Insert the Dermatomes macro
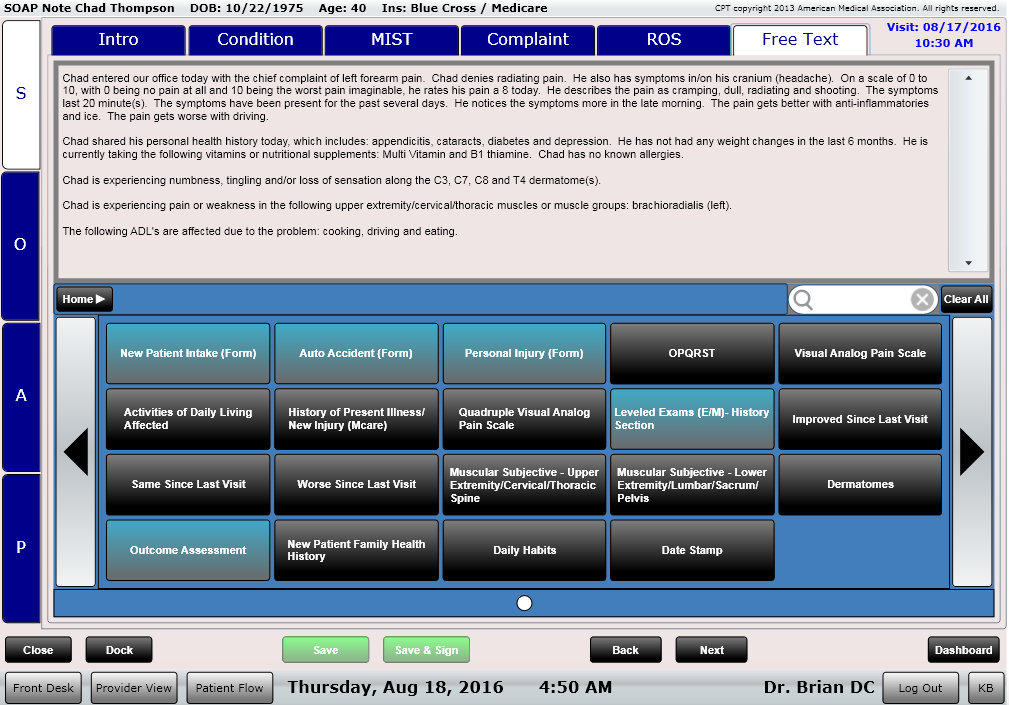1009x705 pixels. click(x=860, y=485)
